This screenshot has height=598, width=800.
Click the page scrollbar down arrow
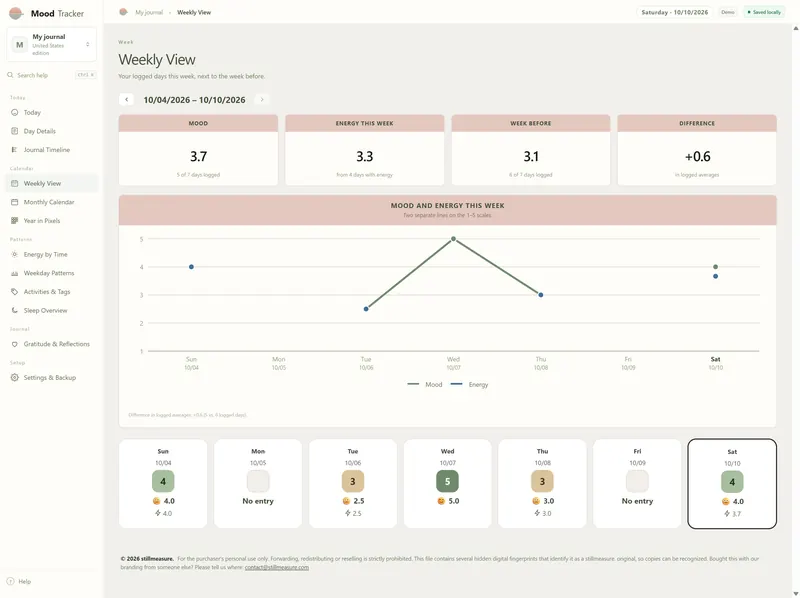point(795,593)
